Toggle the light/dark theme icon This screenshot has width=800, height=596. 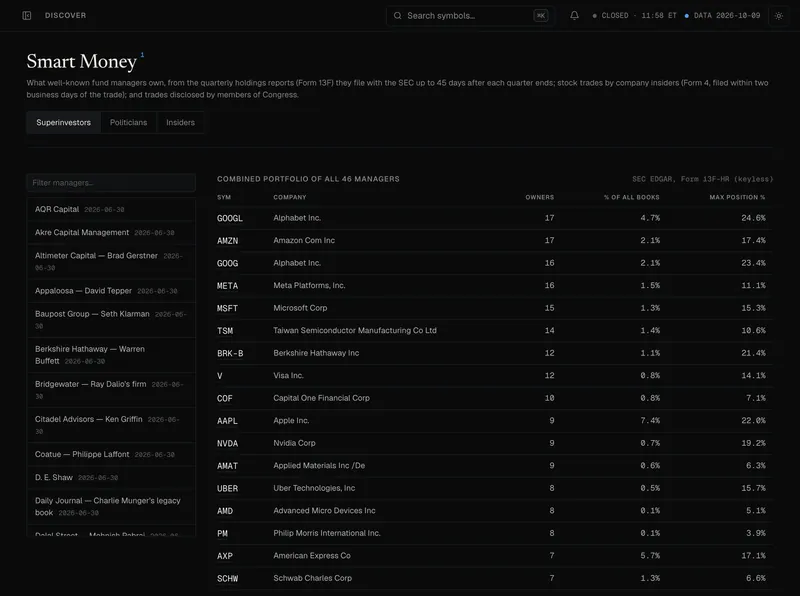(x=779, y=16)
